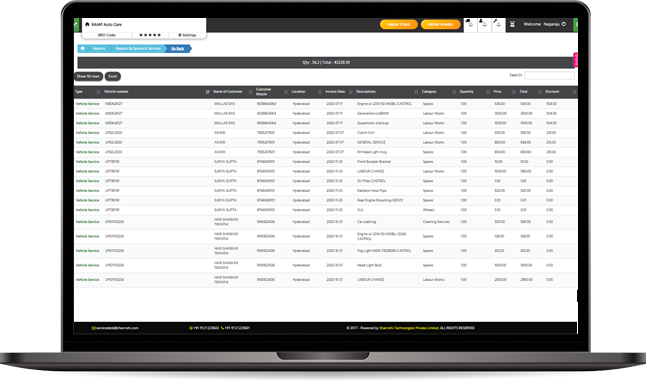Click price 3500.00 in the GeneralServiceBMW row
Image resolution: width=646 pixels, height=381 pixels.
coord(500,113)
